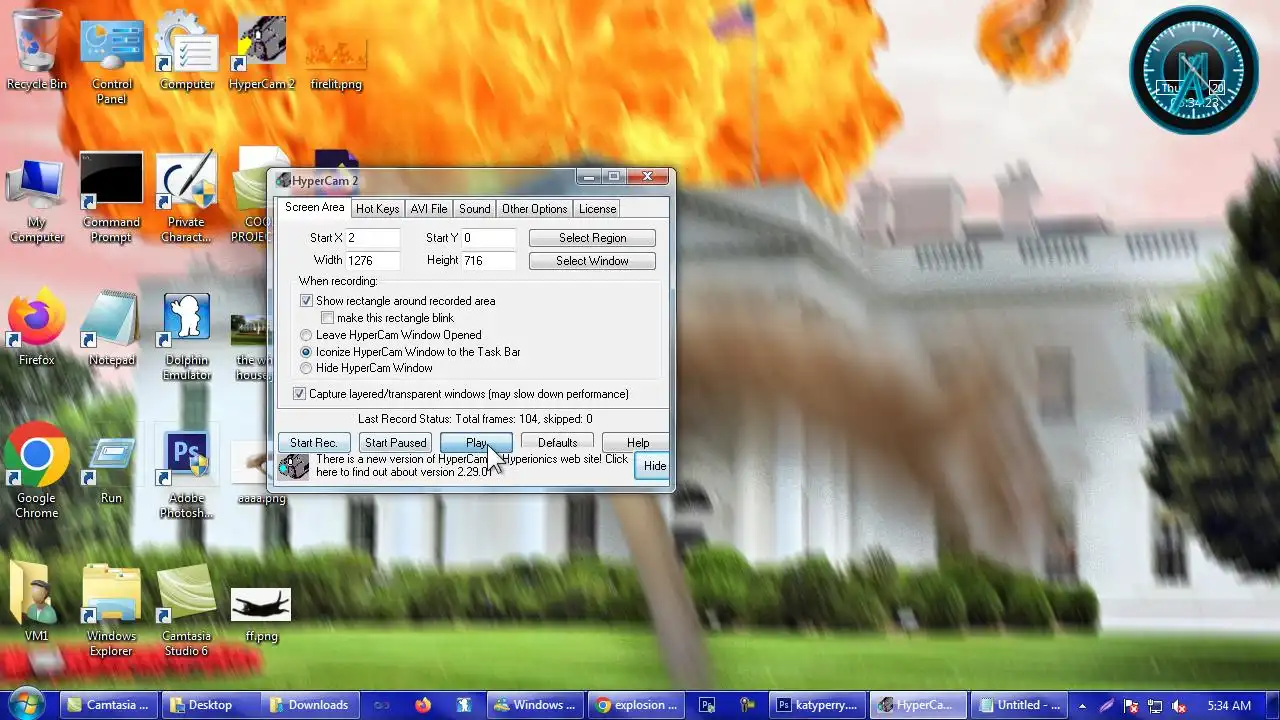Switch to the Sound tab

[474, 209]
